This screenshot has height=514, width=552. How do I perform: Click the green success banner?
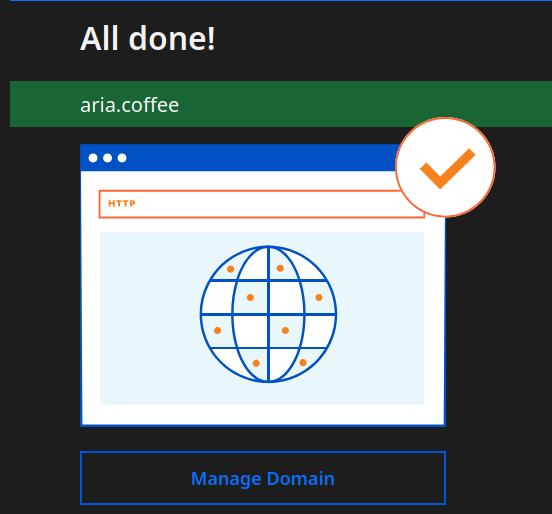tap(281, 104)
